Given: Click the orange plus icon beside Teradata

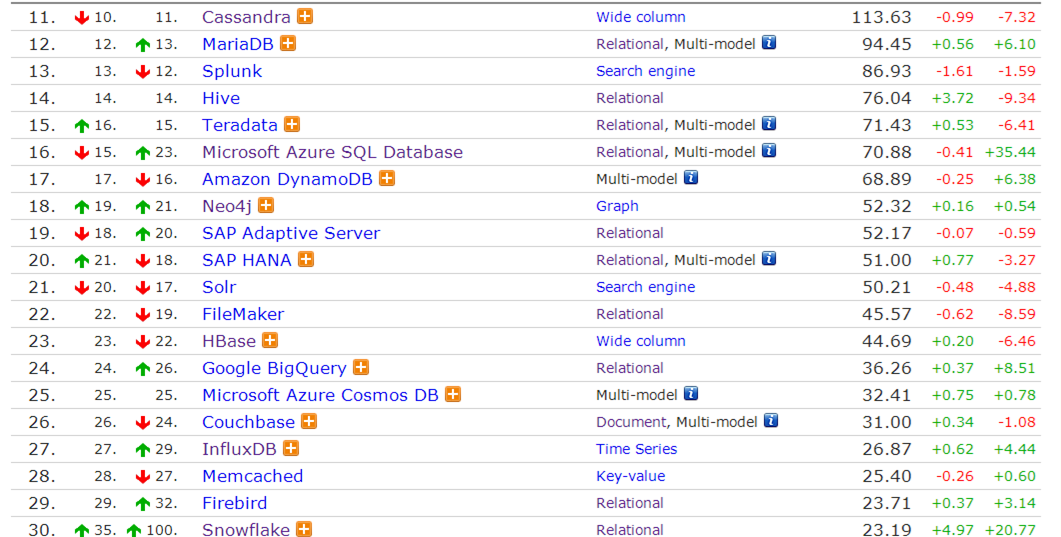Looking at the screenshot, I should [x=292, y=124].
